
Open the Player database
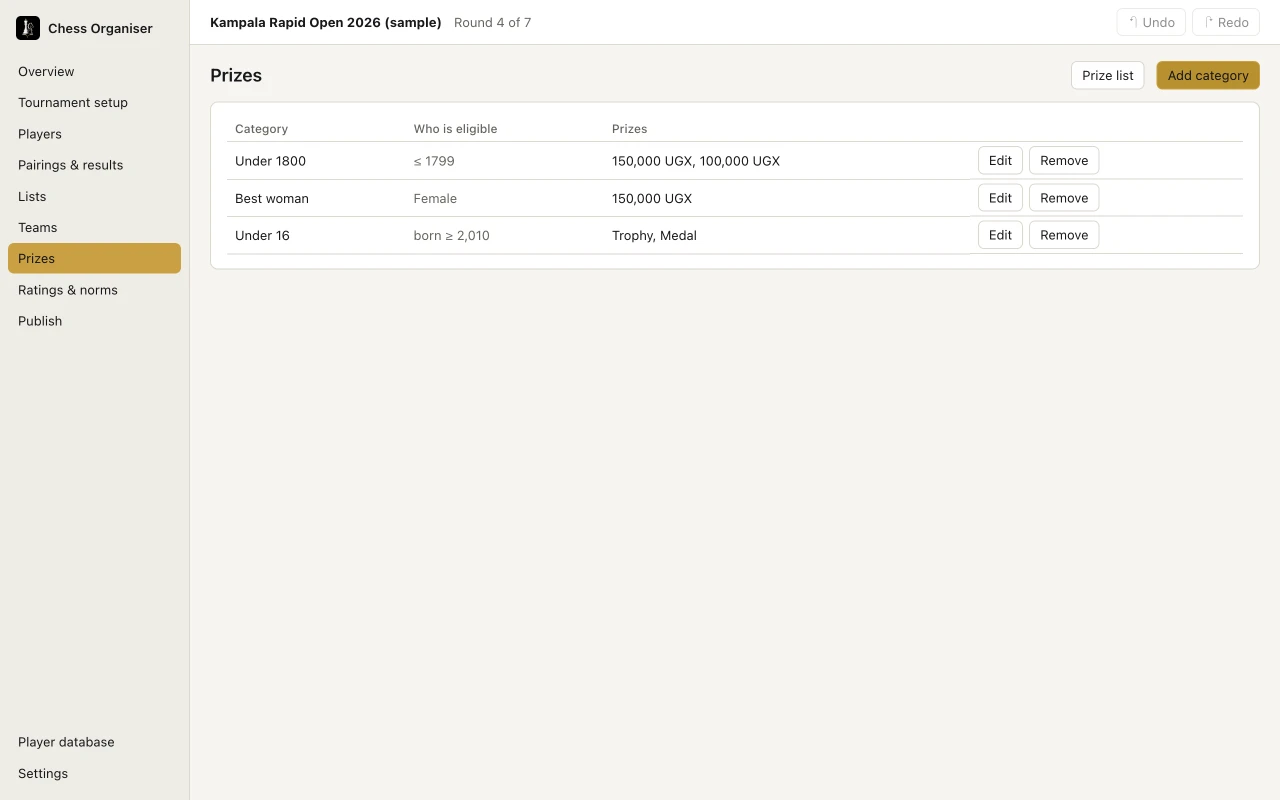coord(94,742)
